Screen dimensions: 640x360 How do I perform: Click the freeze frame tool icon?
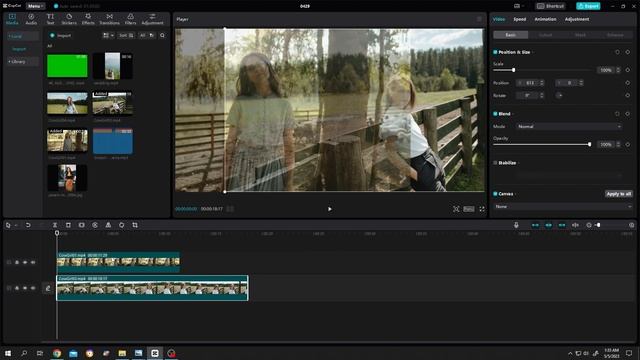tap(82, 225)
